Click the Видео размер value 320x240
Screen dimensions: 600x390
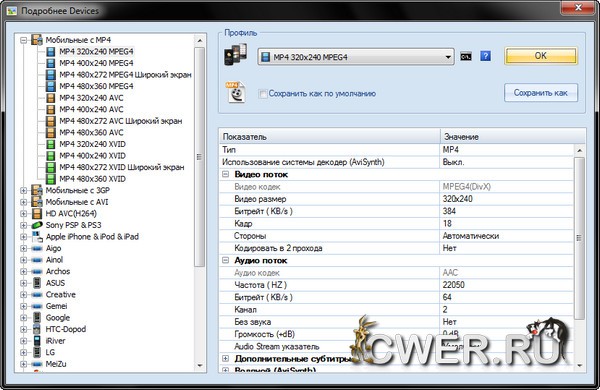point(458,199)
